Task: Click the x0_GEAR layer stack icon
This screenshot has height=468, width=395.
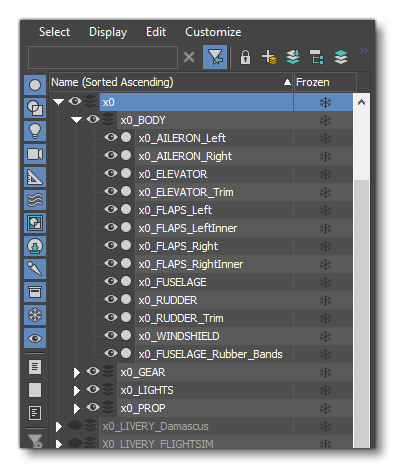Action: [108, 371]
